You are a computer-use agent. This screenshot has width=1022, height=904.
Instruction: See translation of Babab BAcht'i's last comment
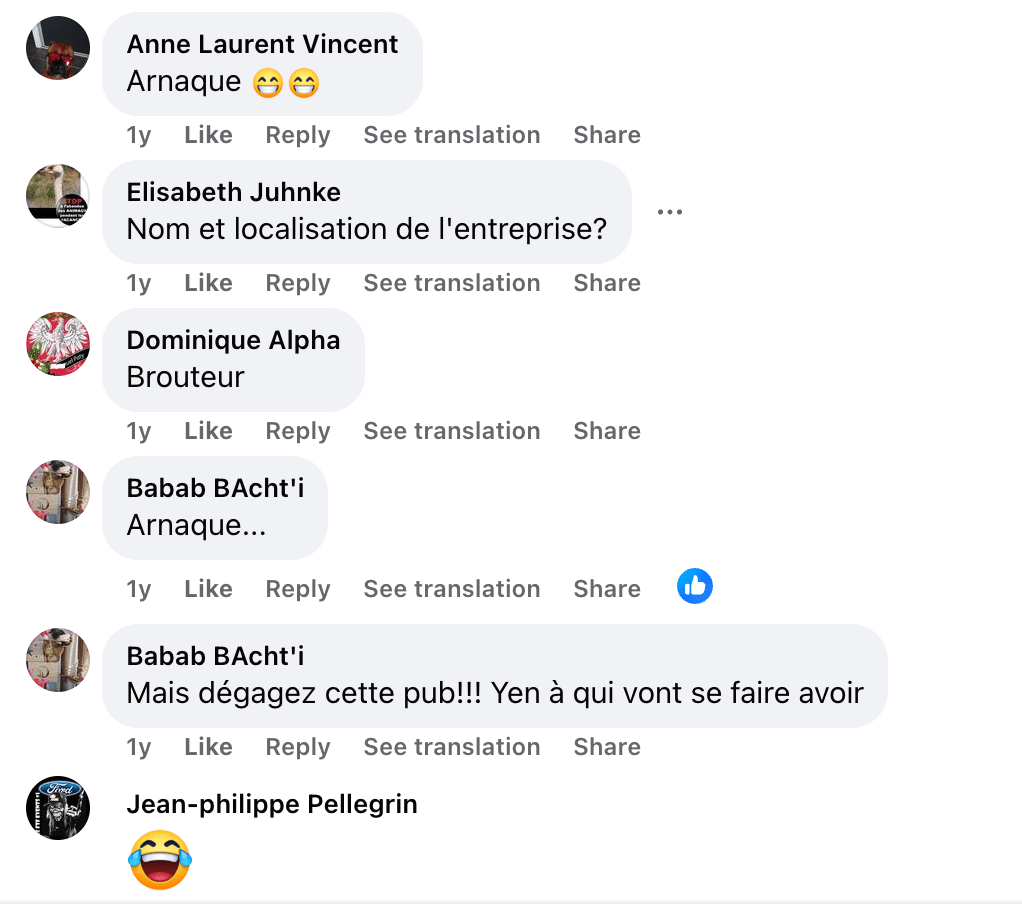(451, 746)
